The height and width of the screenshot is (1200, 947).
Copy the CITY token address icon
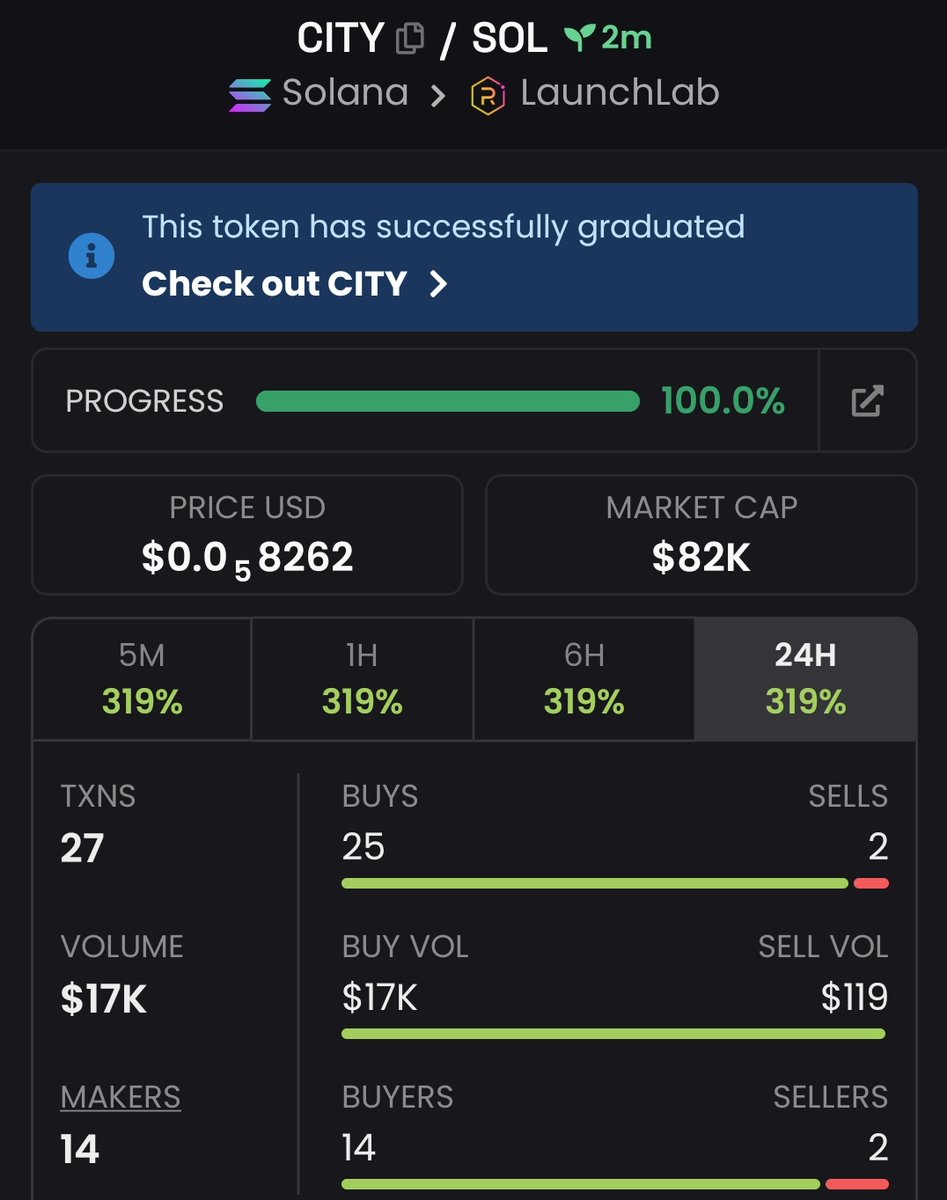click(x=409, y=39)
